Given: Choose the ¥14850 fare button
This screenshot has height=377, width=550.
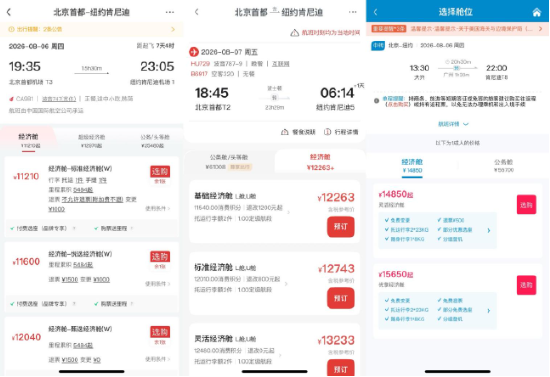Looking at the screenshot, I should click(x=526, y=205).
